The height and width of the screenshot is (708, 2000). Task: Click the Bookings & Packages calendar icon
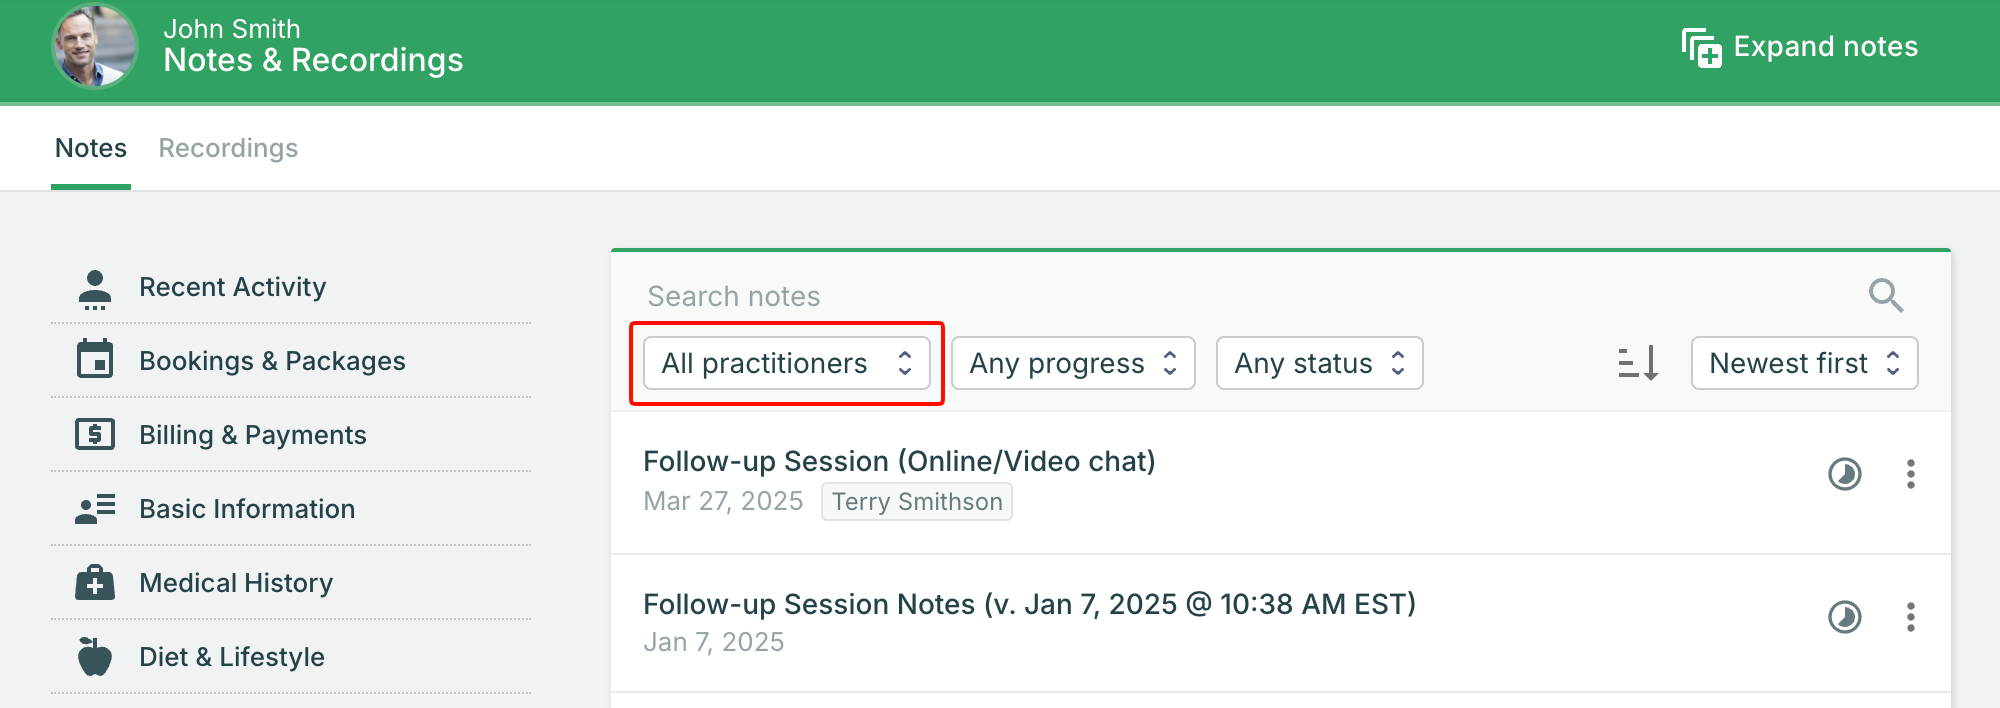(x=95, y=360)
